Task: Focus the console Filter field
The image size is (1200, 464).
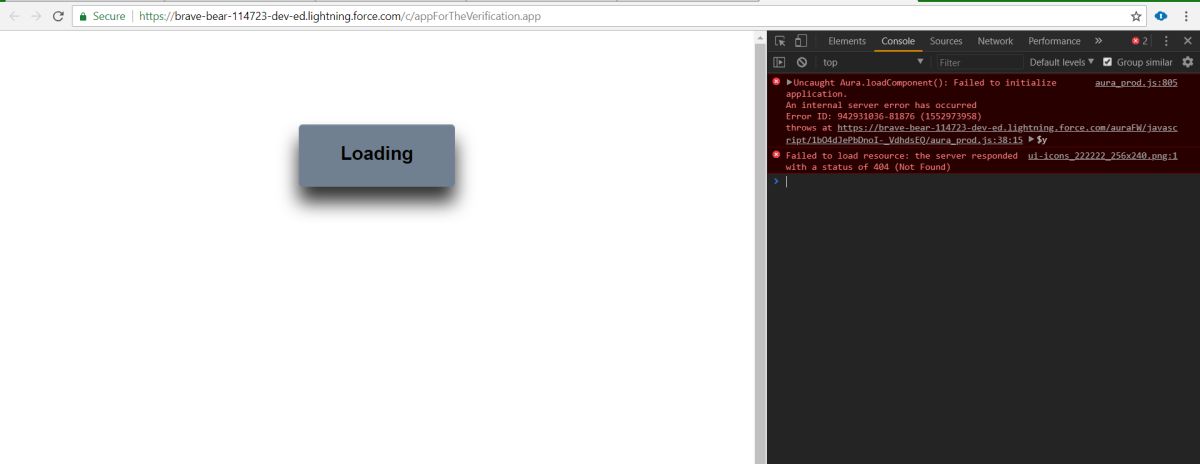Action: 978,62
